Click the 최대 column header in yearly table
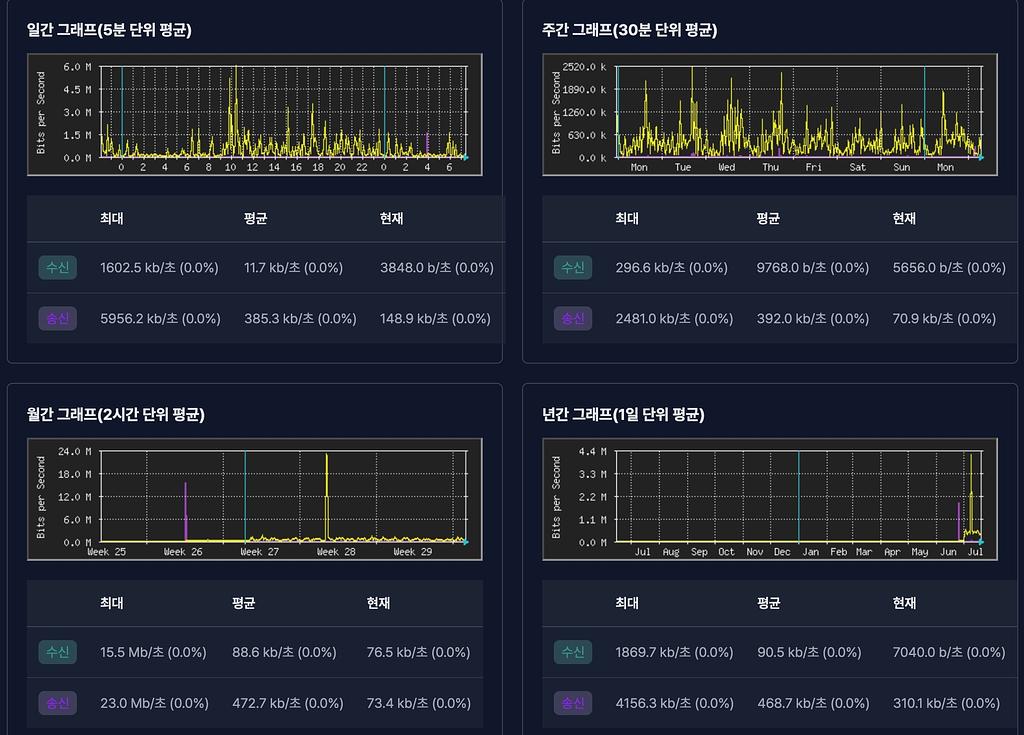Viewport: 1024px width, 735px height. click(x=627, y=603)
